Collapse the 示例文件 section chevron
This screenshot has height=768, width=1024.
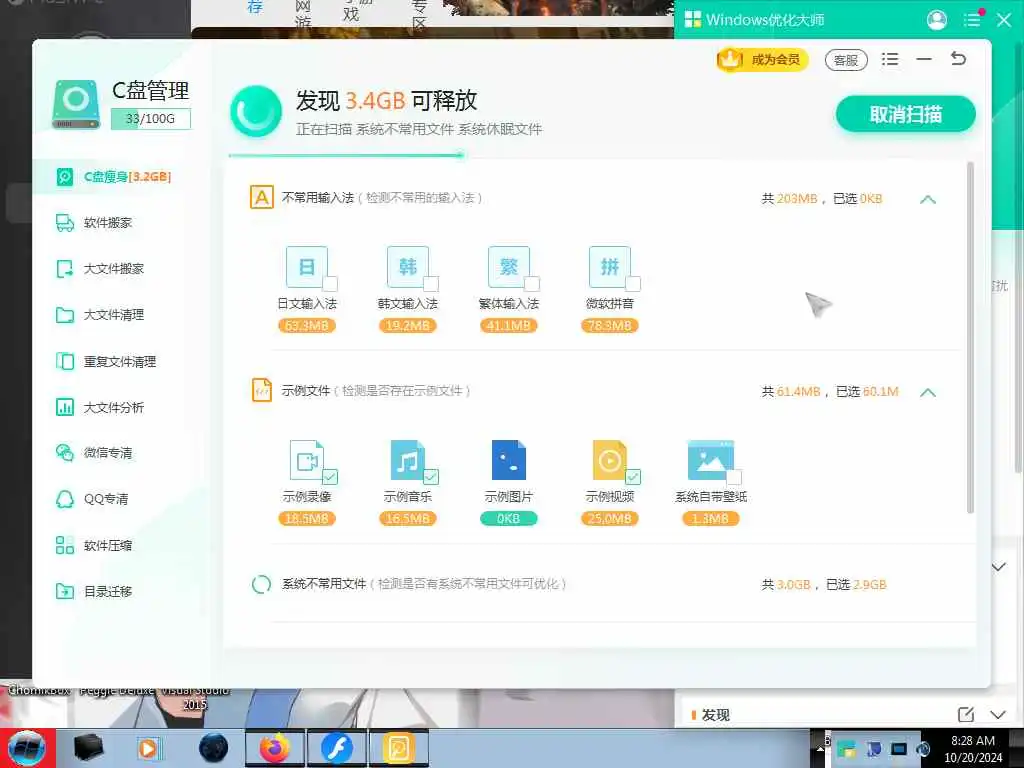click(x=928, y=392)
